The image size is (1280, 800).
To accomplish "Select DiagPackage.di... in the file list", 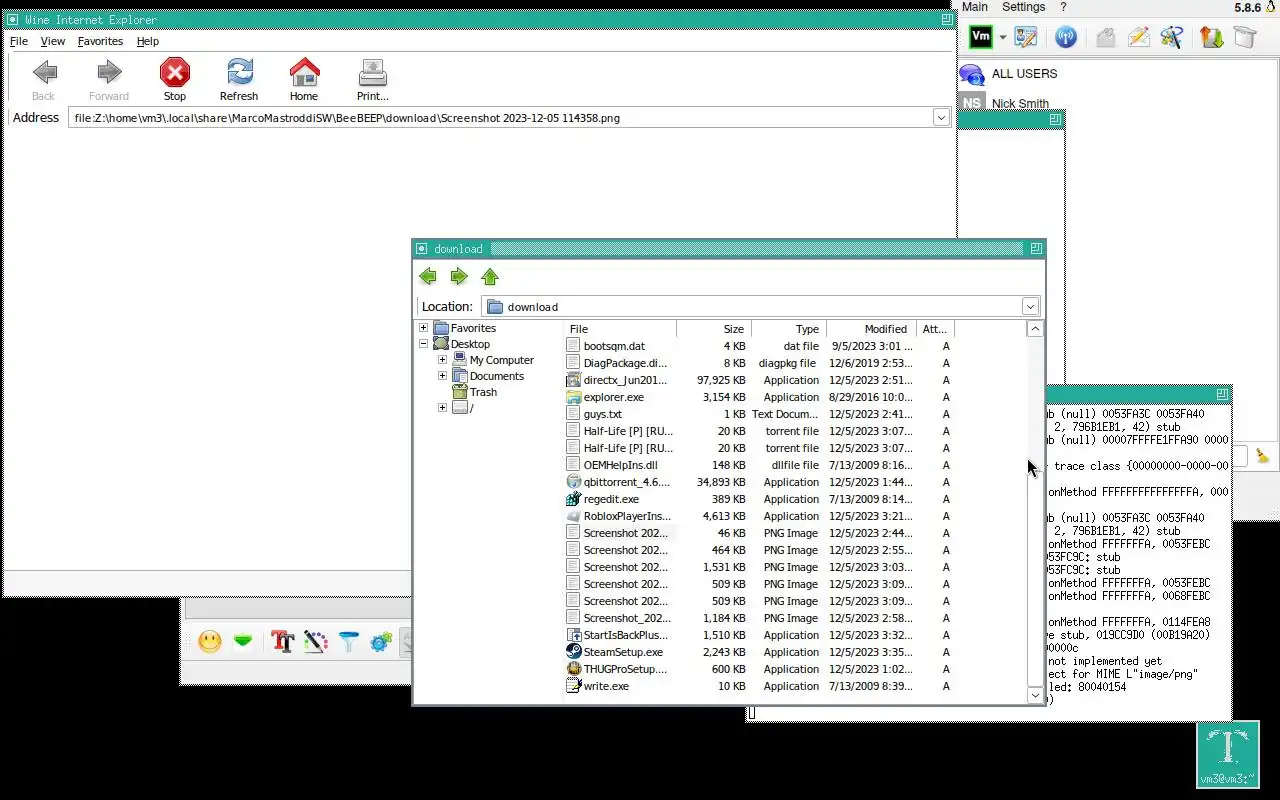I will 625,363.
